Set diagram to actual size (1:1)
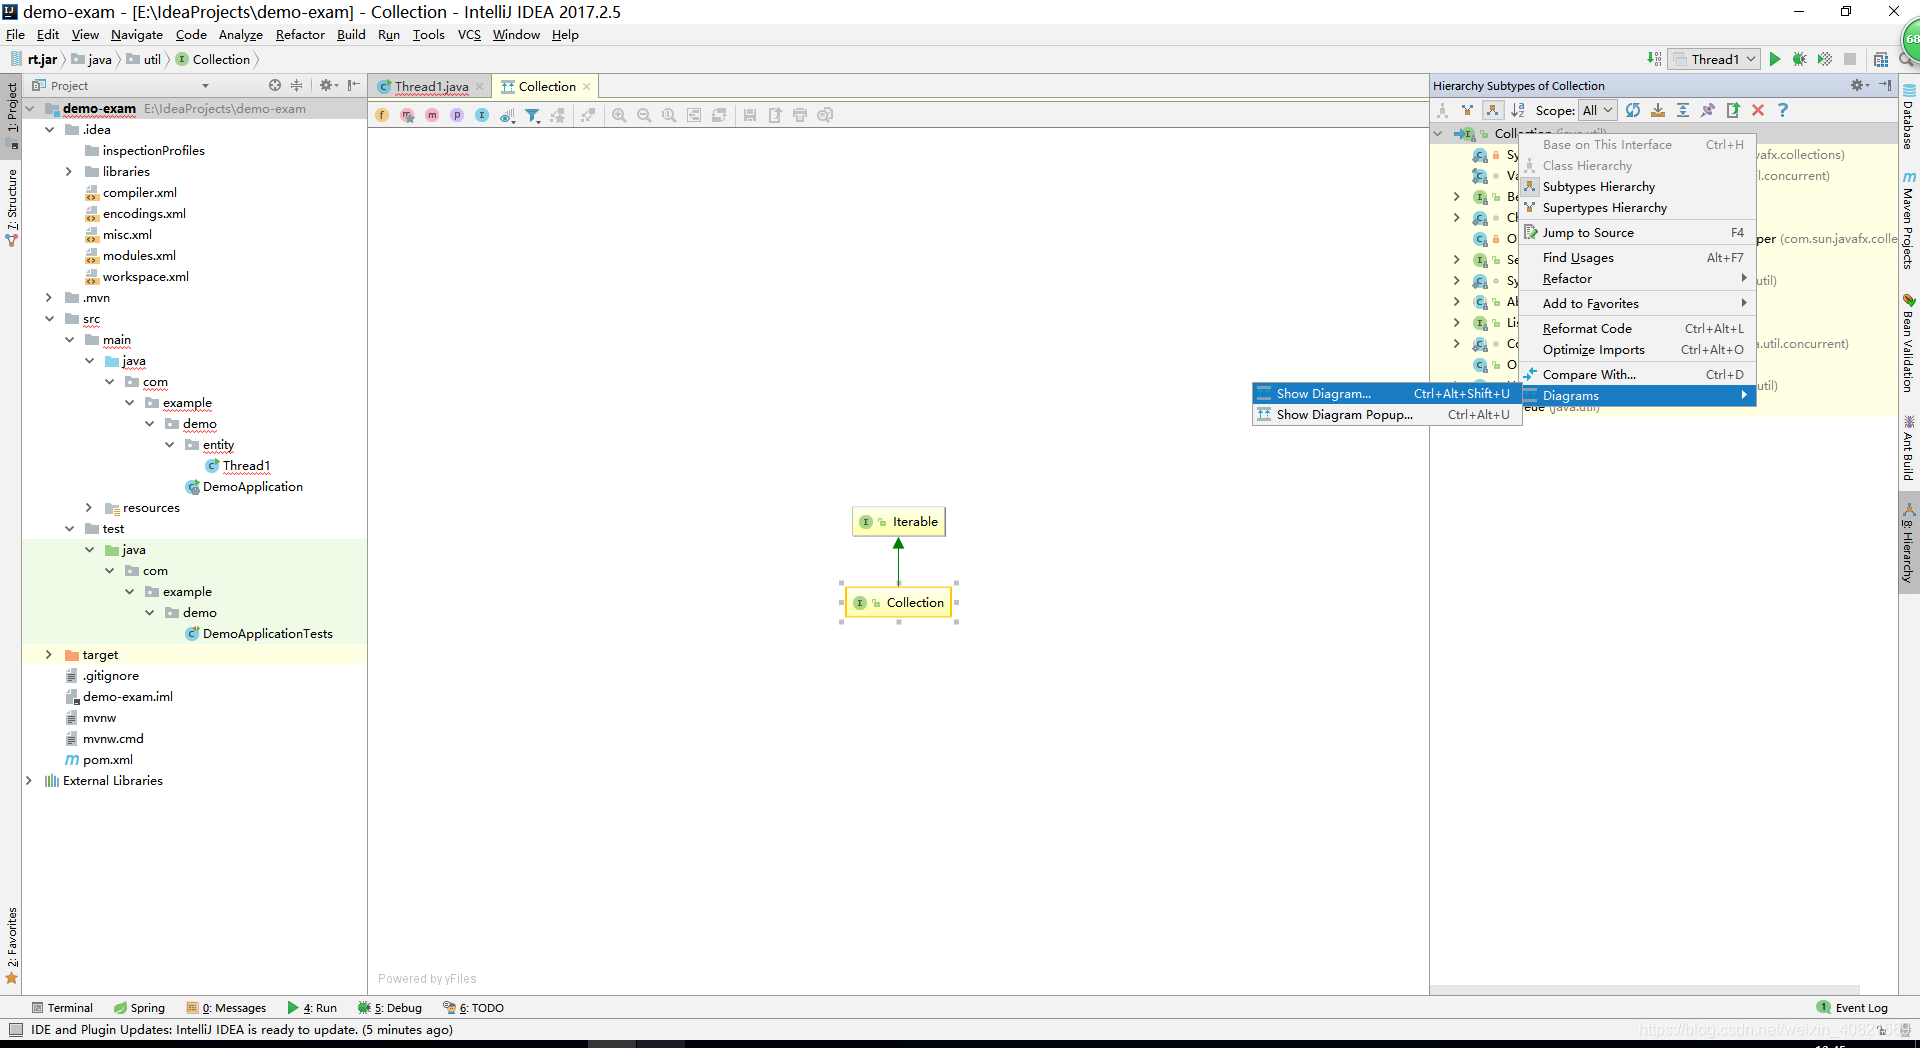Viewport: 1920px width, 1048px height. 669,115
